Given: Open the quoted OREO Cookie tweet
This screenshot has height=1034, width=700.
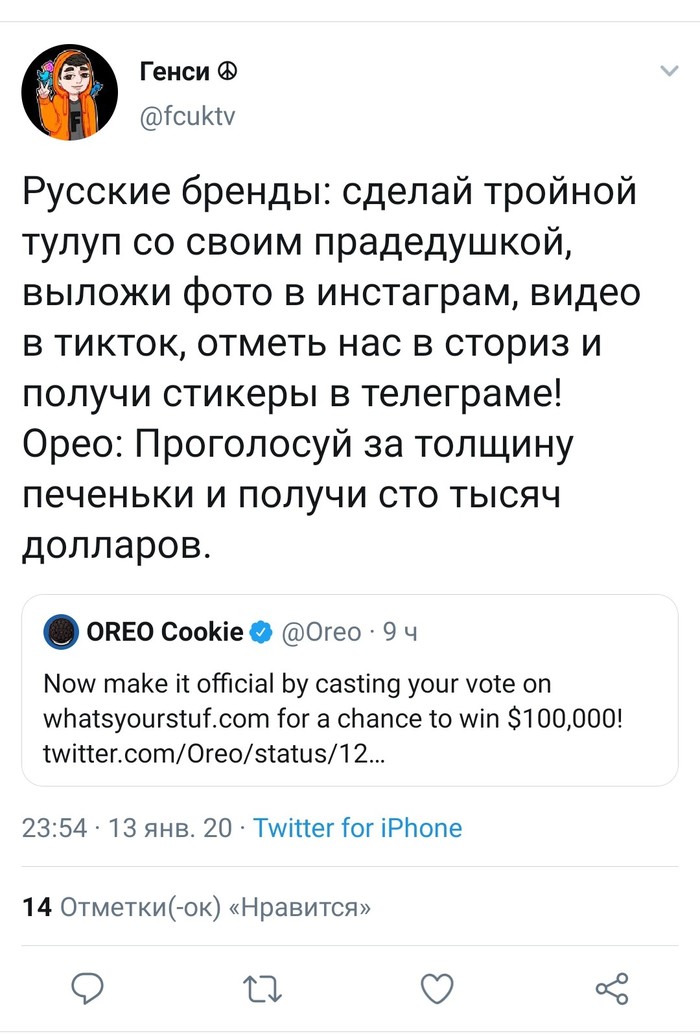Looking at the screenshot, I should tap(350, 690).
